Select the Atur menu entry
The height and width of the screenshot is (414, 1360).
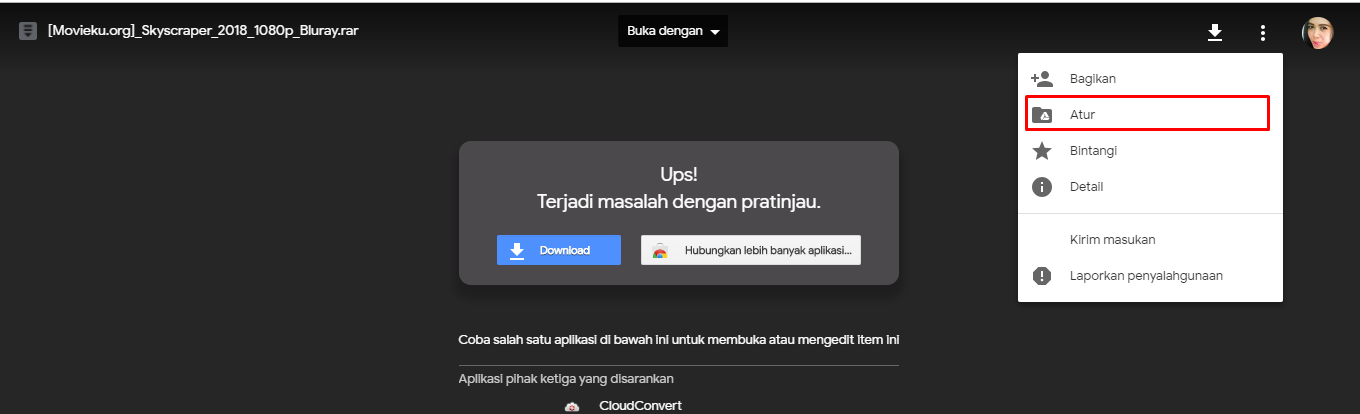[x=1148, y=114]
